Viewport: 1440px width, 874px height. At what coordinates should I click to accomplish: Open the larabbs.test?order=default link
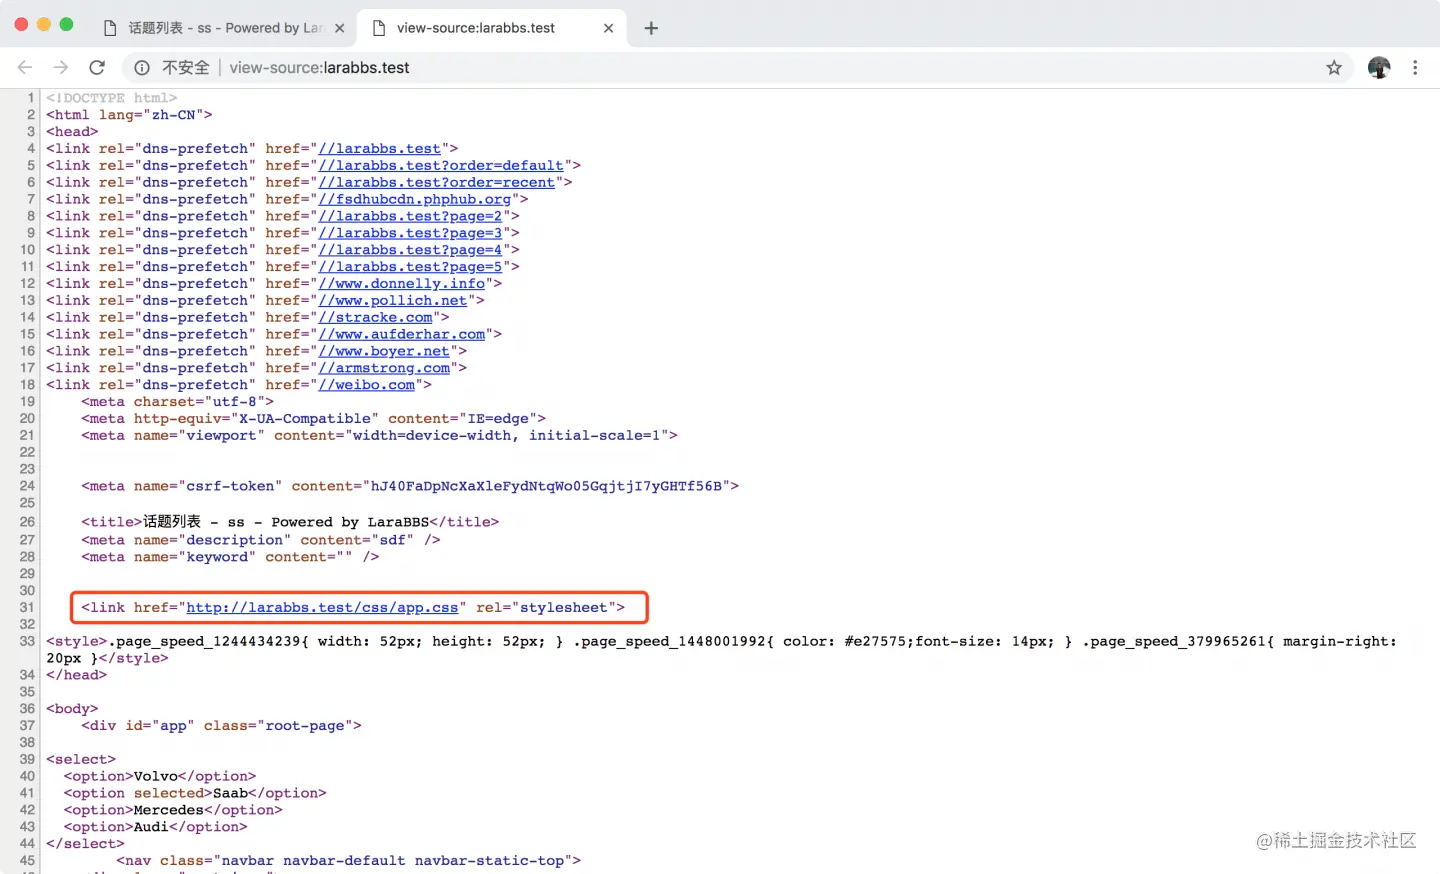[x=441, y=166]
